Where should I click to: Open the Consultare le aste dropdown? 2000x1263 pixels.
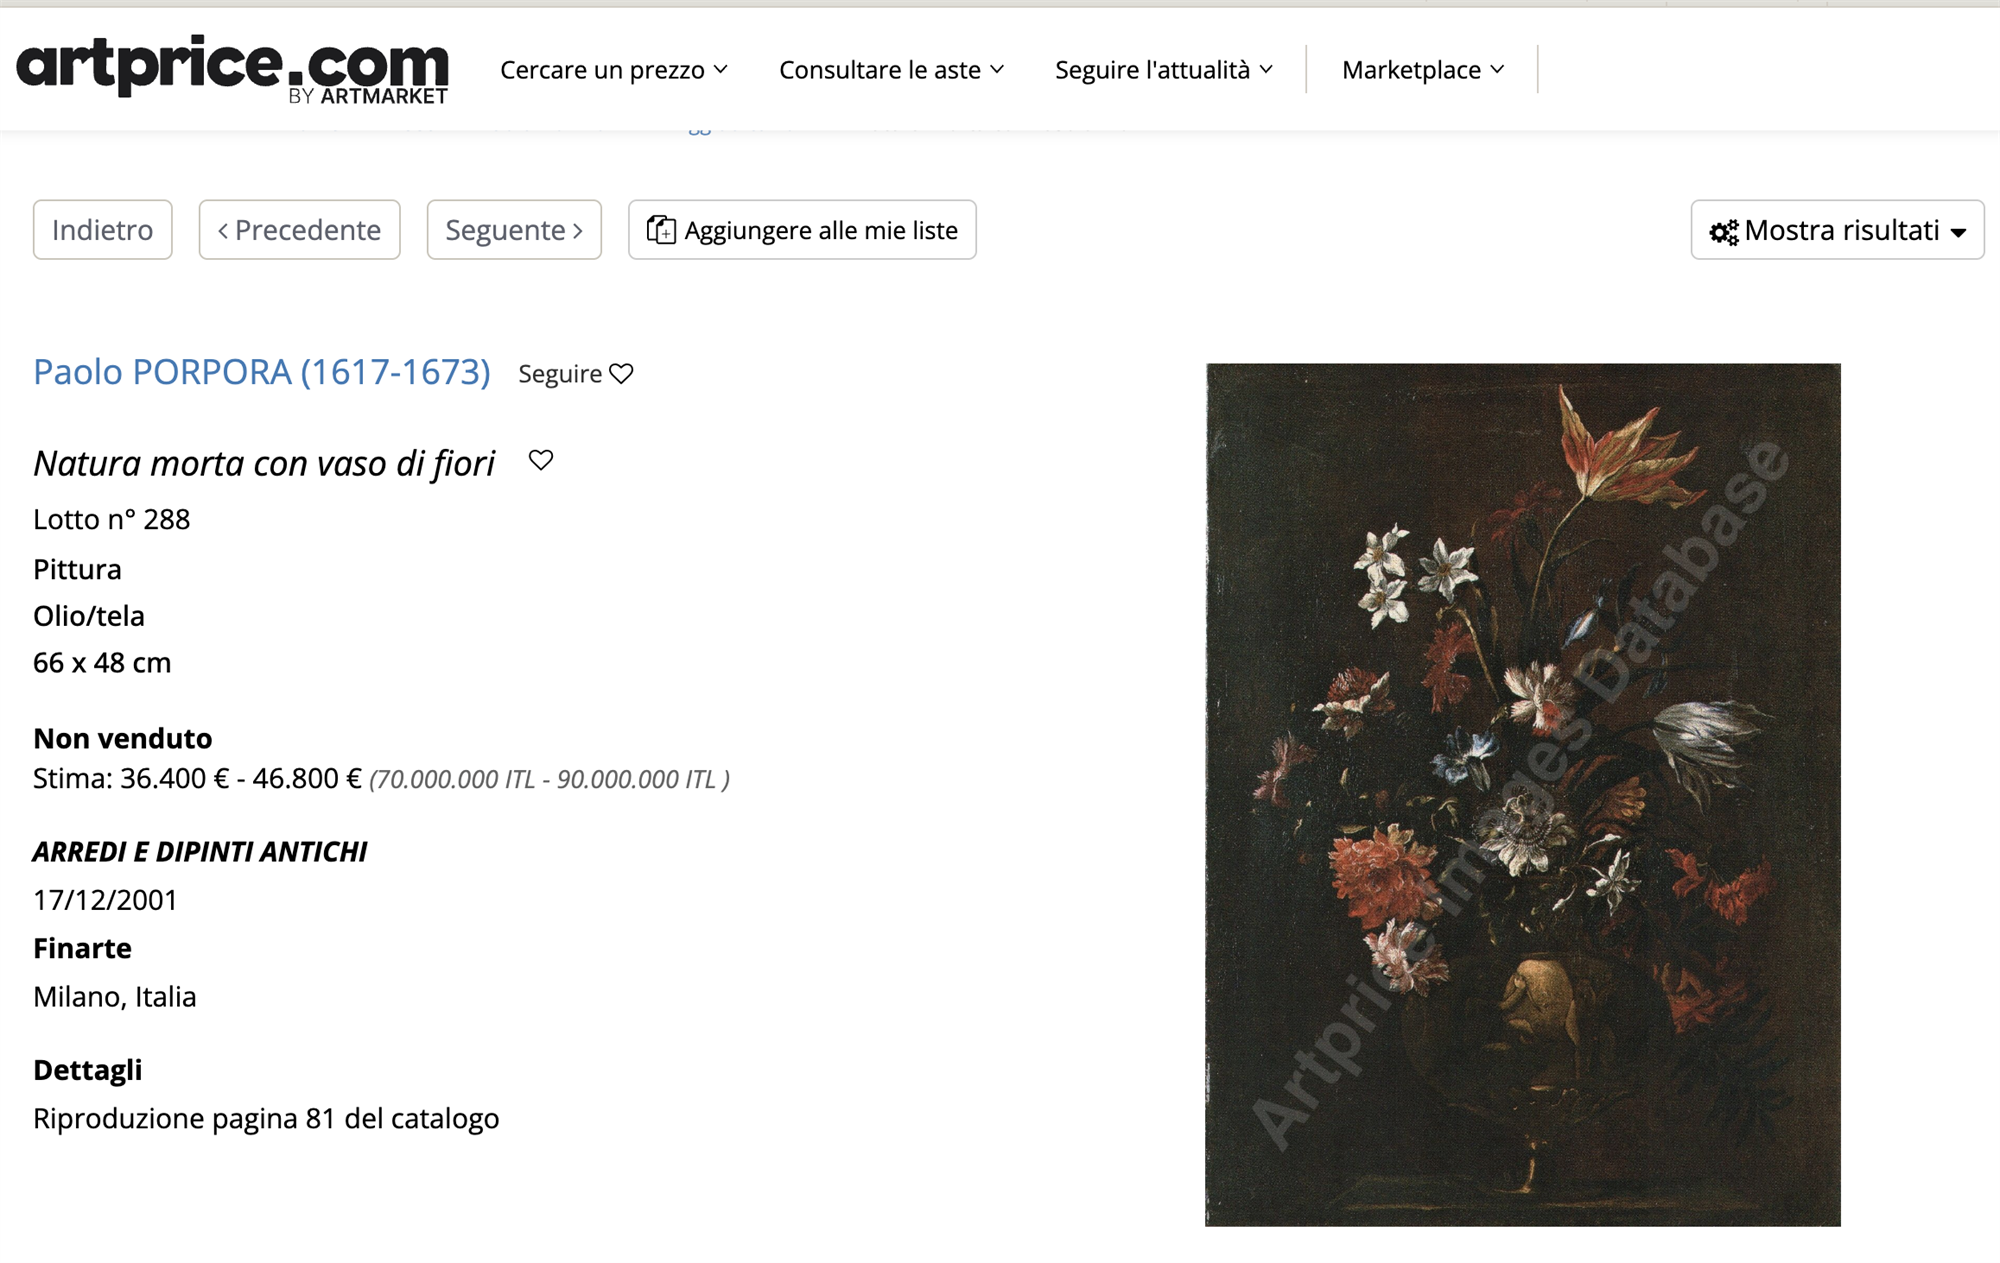(891, 70)
